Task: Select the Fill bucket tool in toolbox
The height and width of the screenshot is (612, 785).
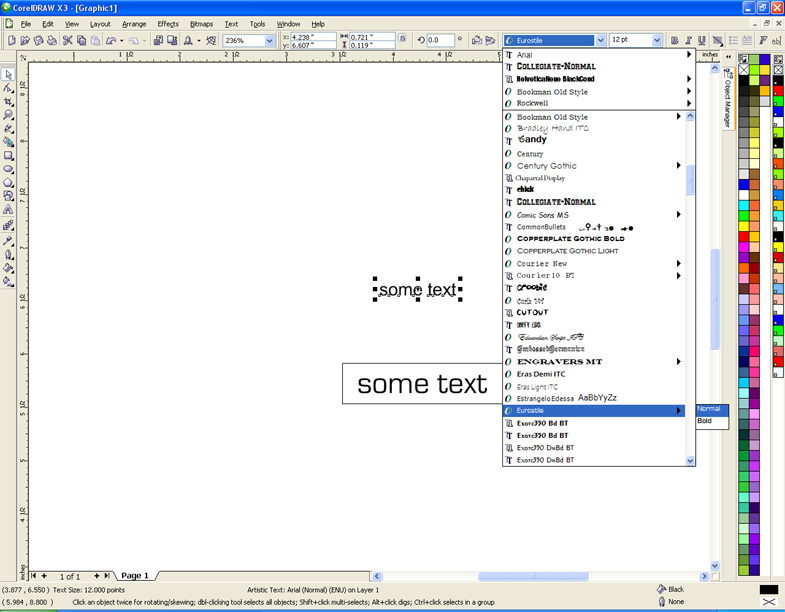Action: click(8, 268)
